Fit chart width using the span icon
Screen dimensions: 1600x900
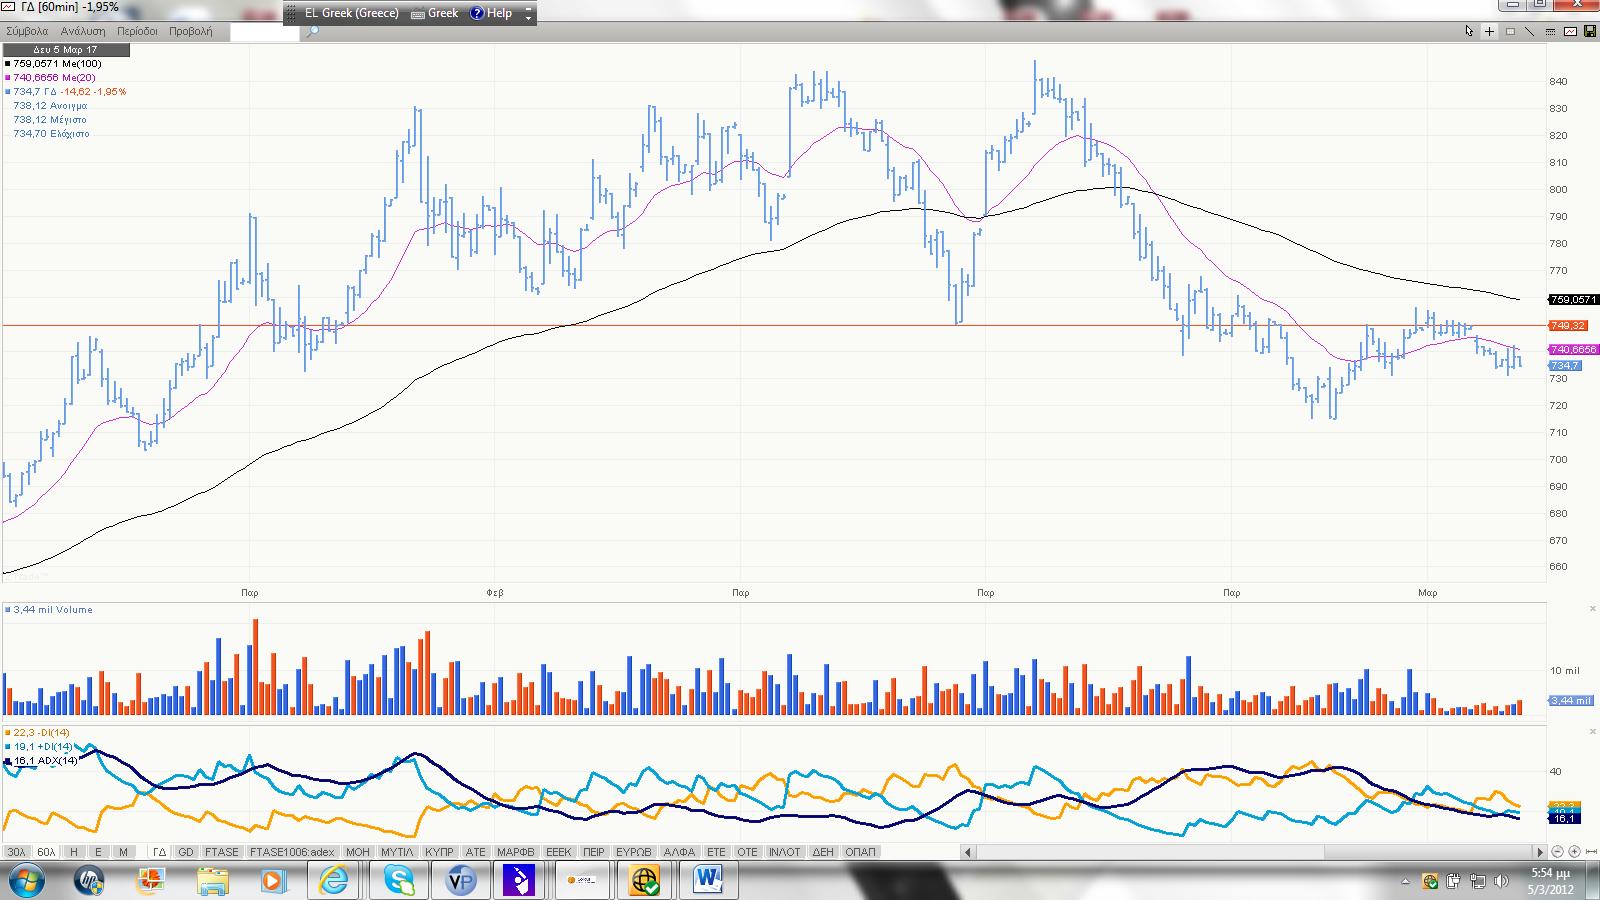tap(1591, 852)
